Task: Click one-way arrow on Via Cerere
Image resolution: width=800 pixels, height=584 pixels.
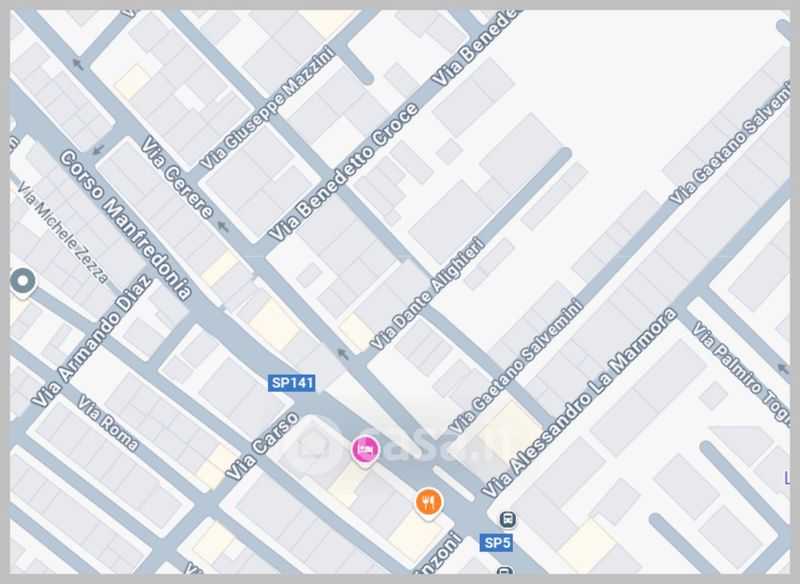Action: click(222, 226)
